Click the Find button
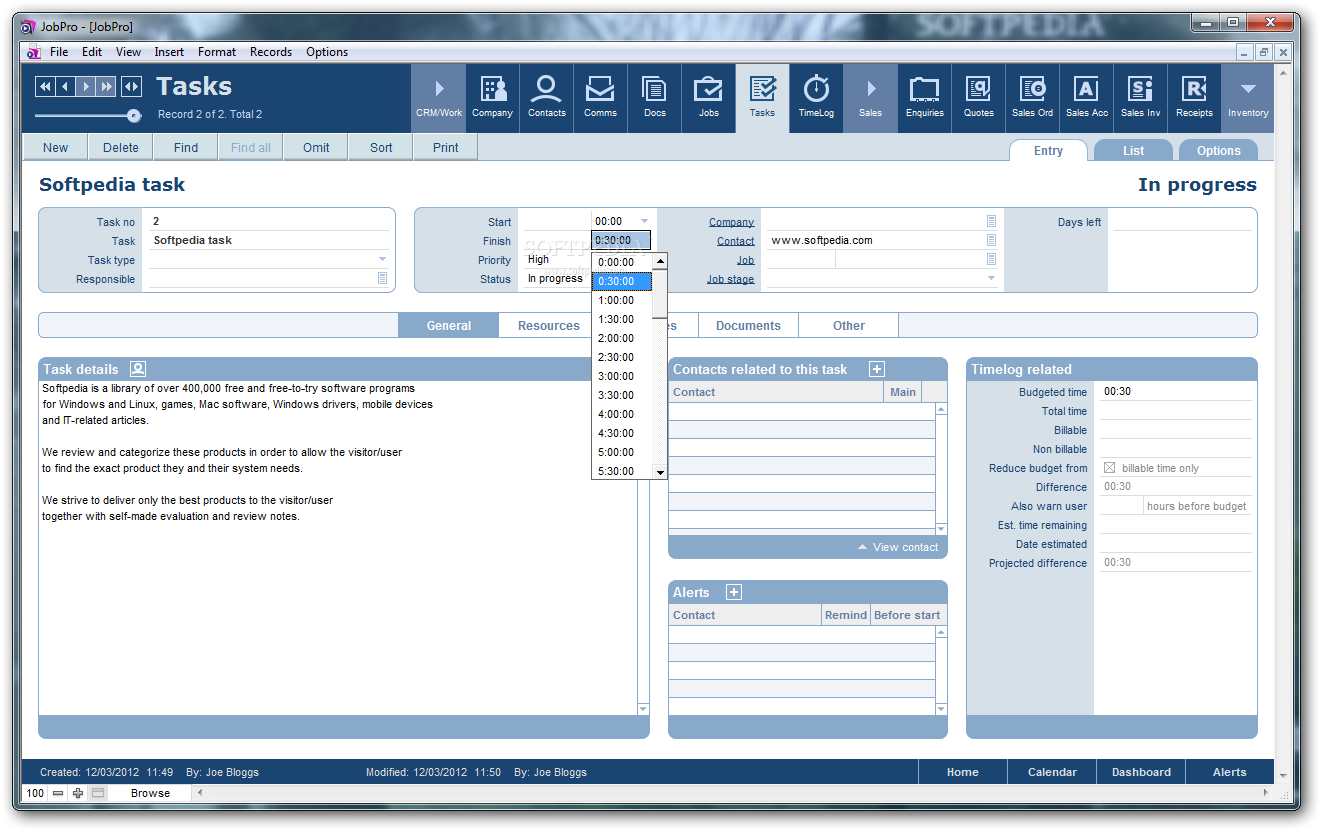This screenshot has width=1321, height=831. coord(186,148)
